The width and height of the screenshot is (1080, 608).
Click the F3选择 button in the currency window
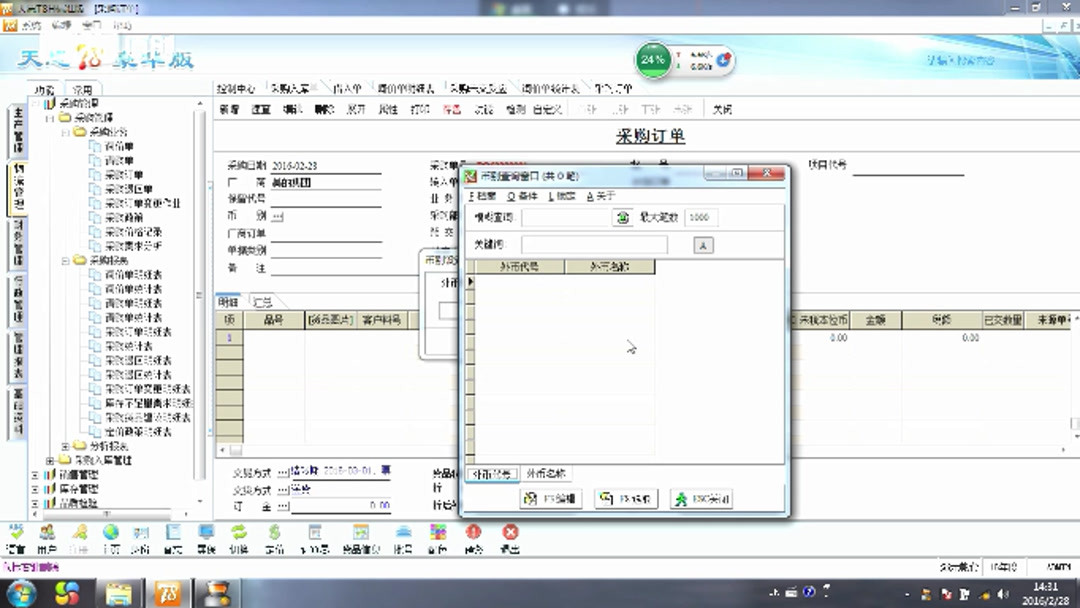coord(627,498)
